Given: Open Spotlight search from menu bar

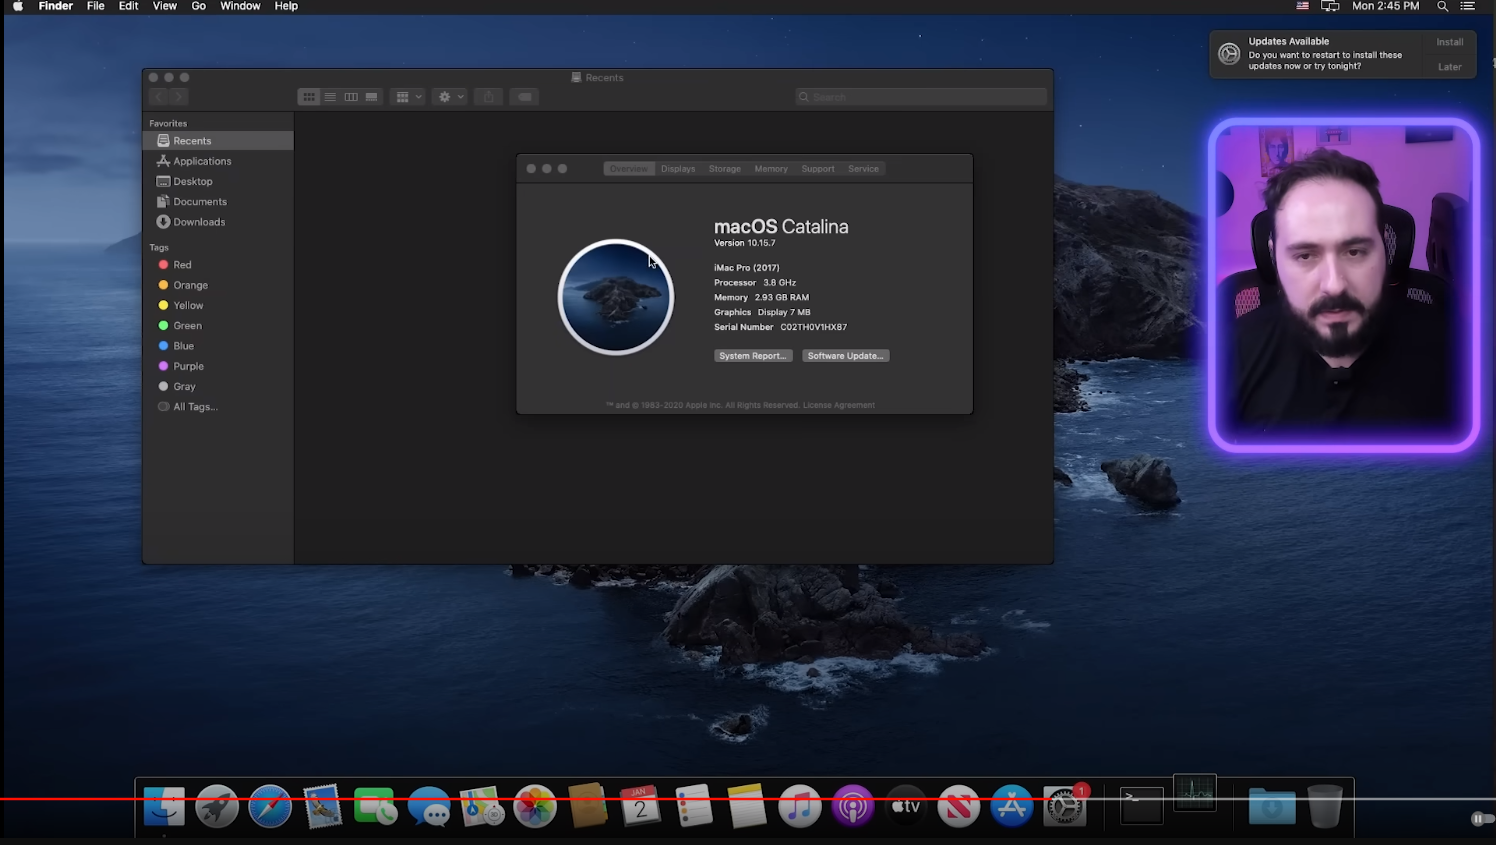Looking at the screenshot, I should [x=1442, y=6].
